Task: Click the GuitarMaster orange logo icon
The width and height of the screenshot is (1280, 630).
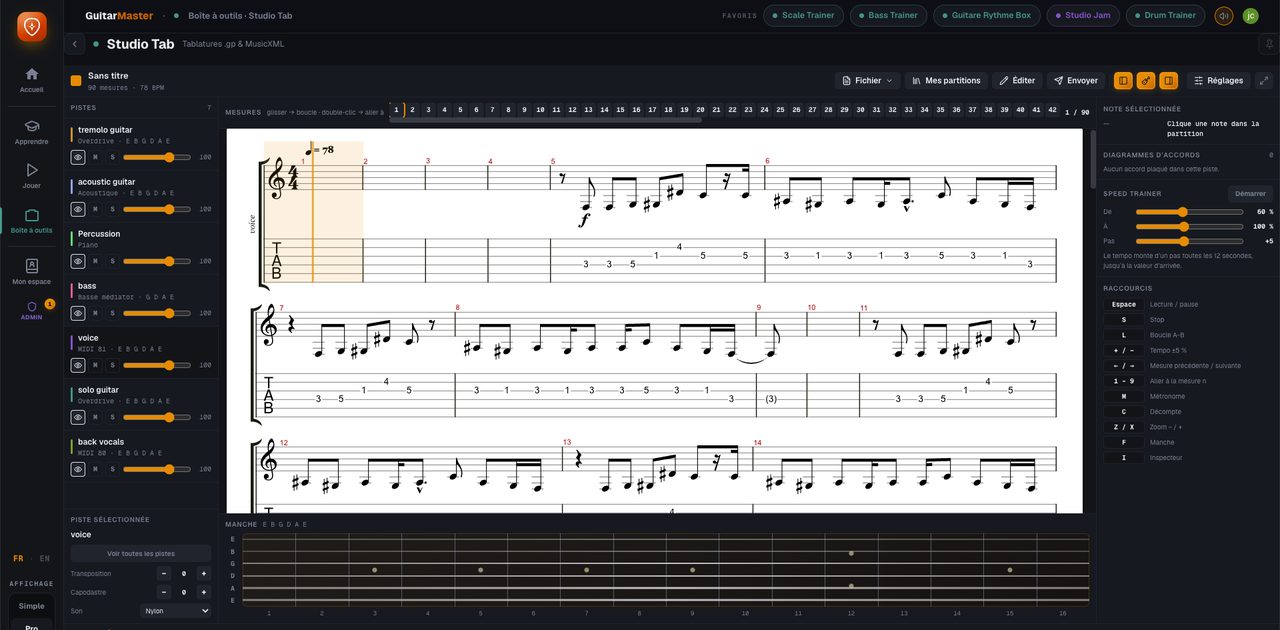Action: pyautogui.click(x=31, y=26)
